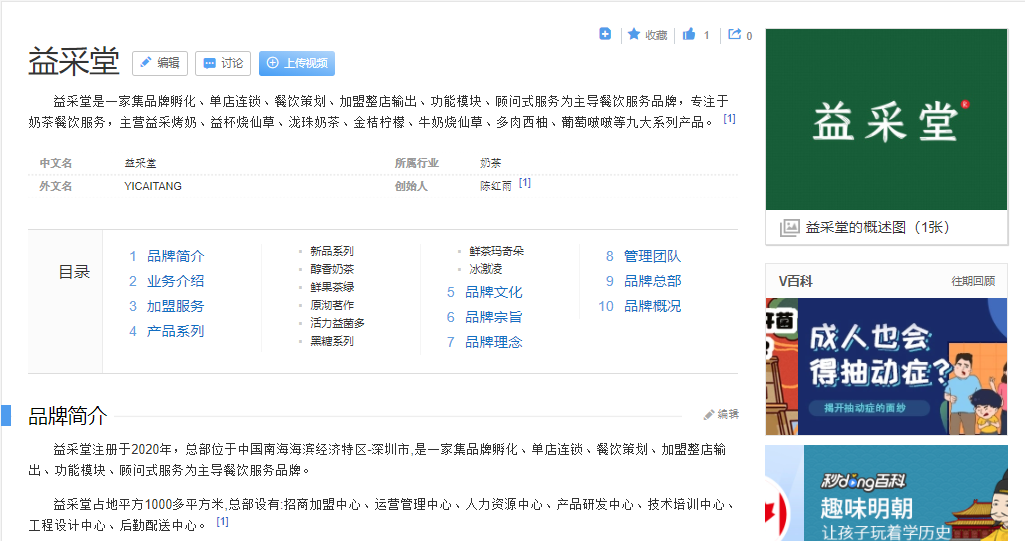Open citation [1] after 后勤配送中心
Image resolution: width=1025 pixels, height=541 pixels.
tap(222, 521)
